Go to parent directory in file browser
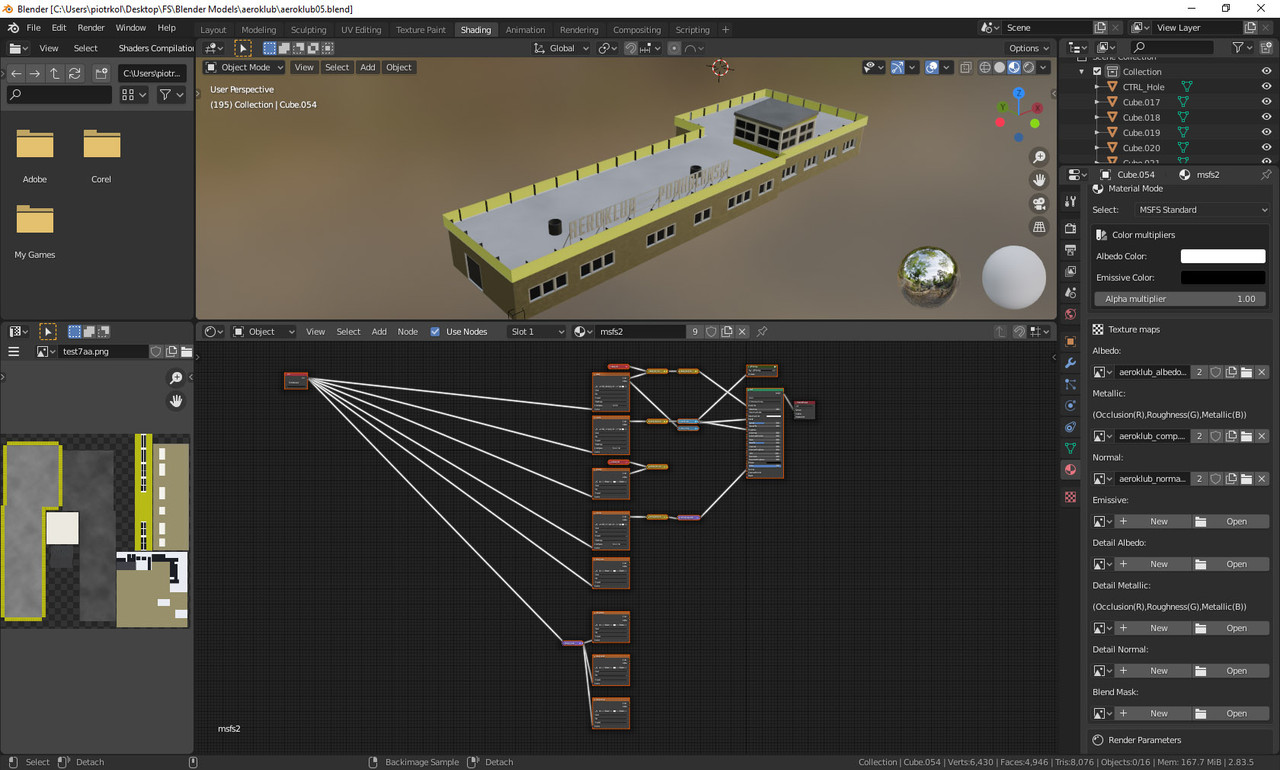1280x770 pixels. pos(54,73)
